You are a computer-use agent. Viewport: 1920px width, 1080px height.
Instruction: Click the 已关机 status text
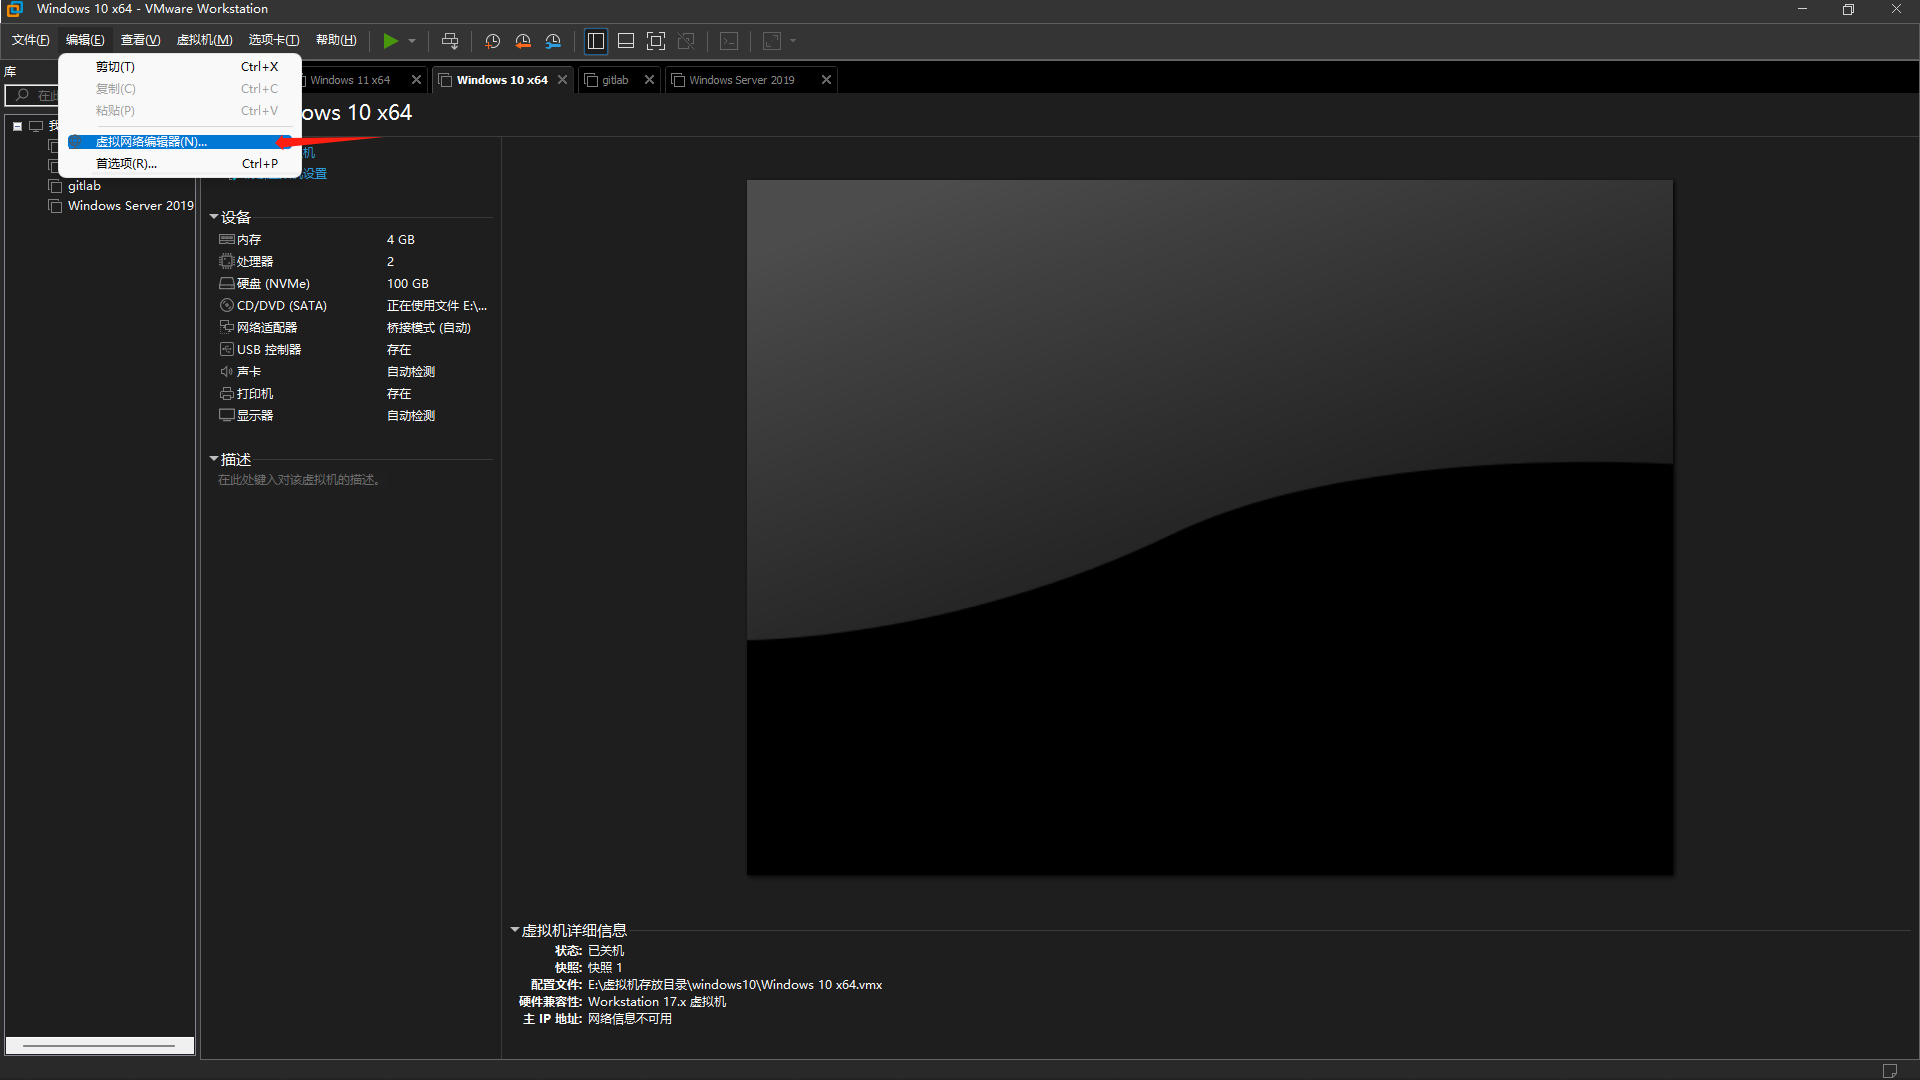[x=606, y=951]
